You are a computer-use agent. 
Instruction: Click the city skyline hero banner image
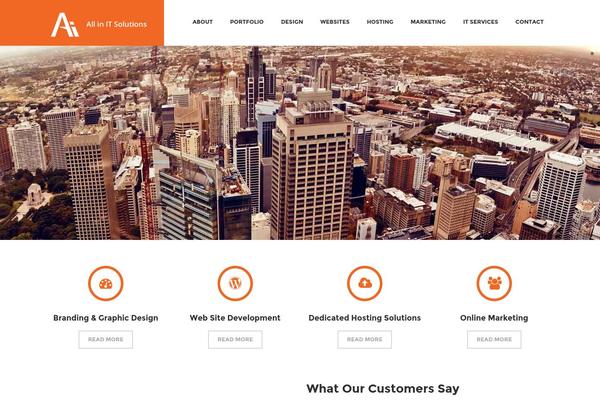coord(300,143)
